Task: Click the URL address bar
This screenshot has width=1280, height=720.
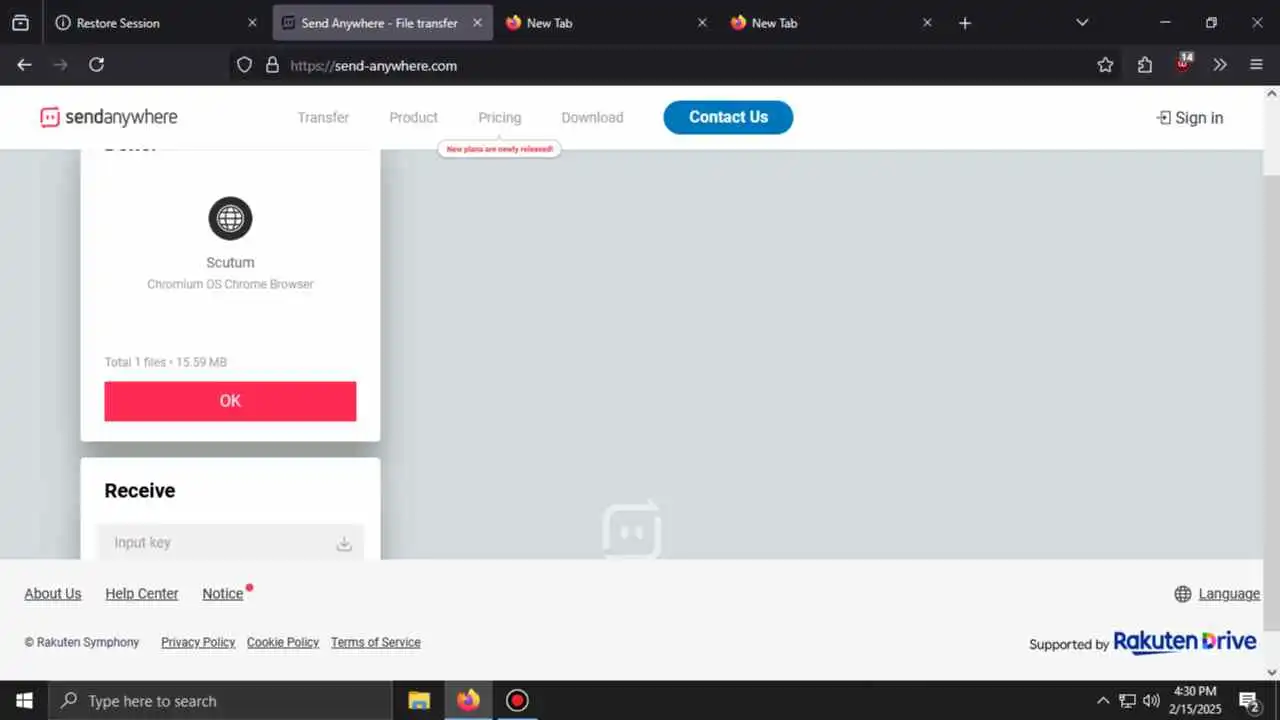Action: 660,65
